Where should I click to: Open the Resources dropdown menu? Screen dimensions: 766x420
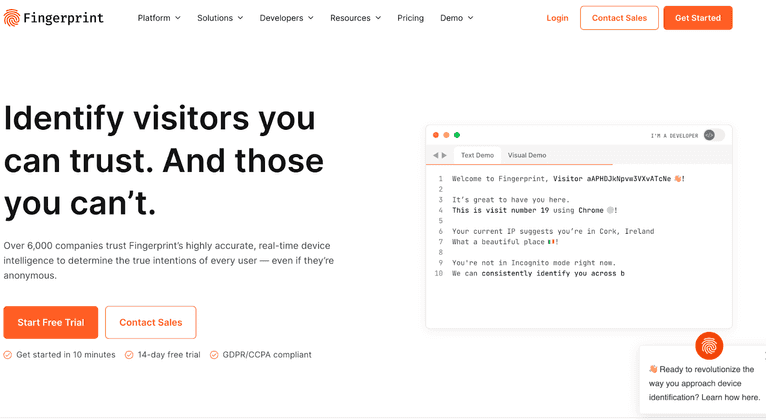(x=356, y=18)
